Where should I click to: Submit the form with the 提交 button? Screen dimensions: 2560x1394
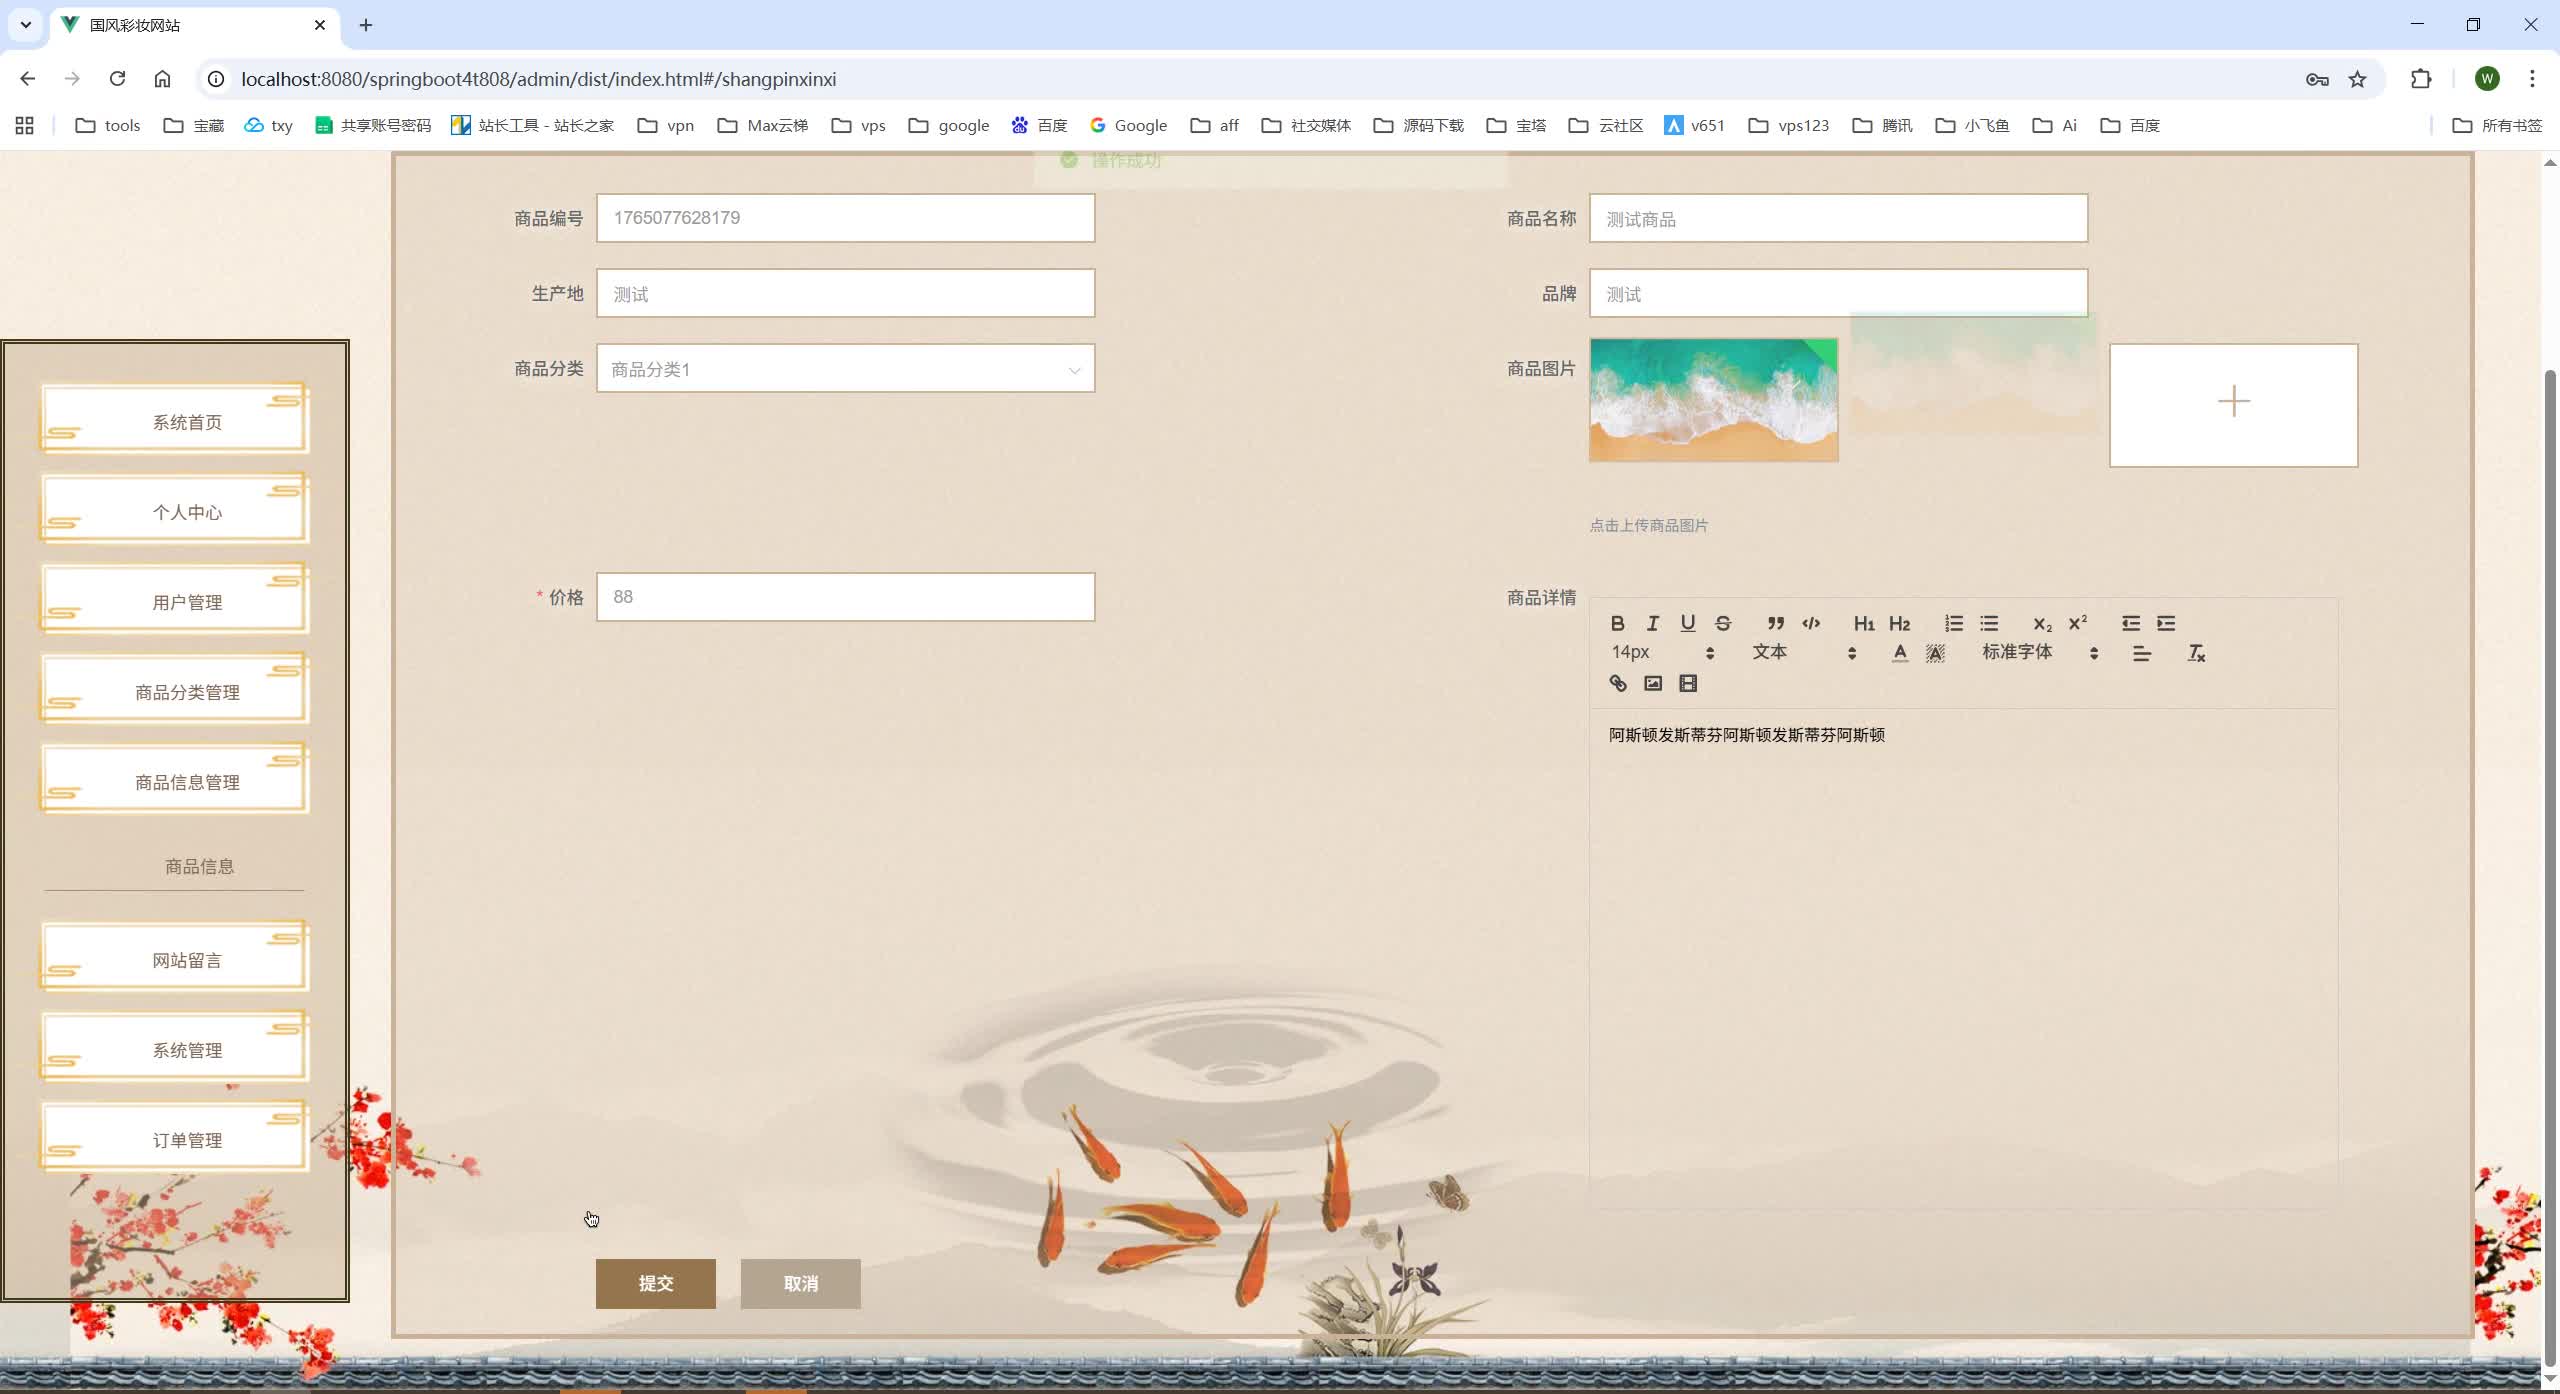[x=656, y=1283]
